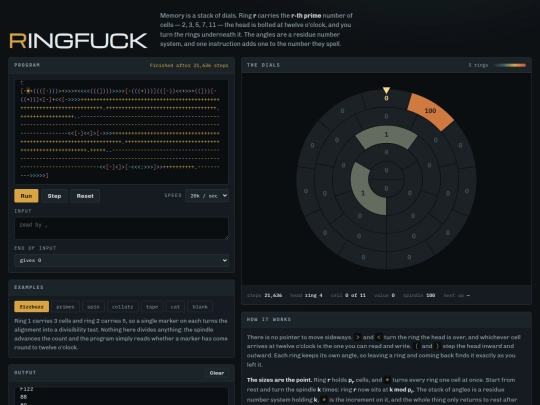This screenshot has height=405, width=540.
Task: Click the value 0 status readout
Action: pos(384,295)
